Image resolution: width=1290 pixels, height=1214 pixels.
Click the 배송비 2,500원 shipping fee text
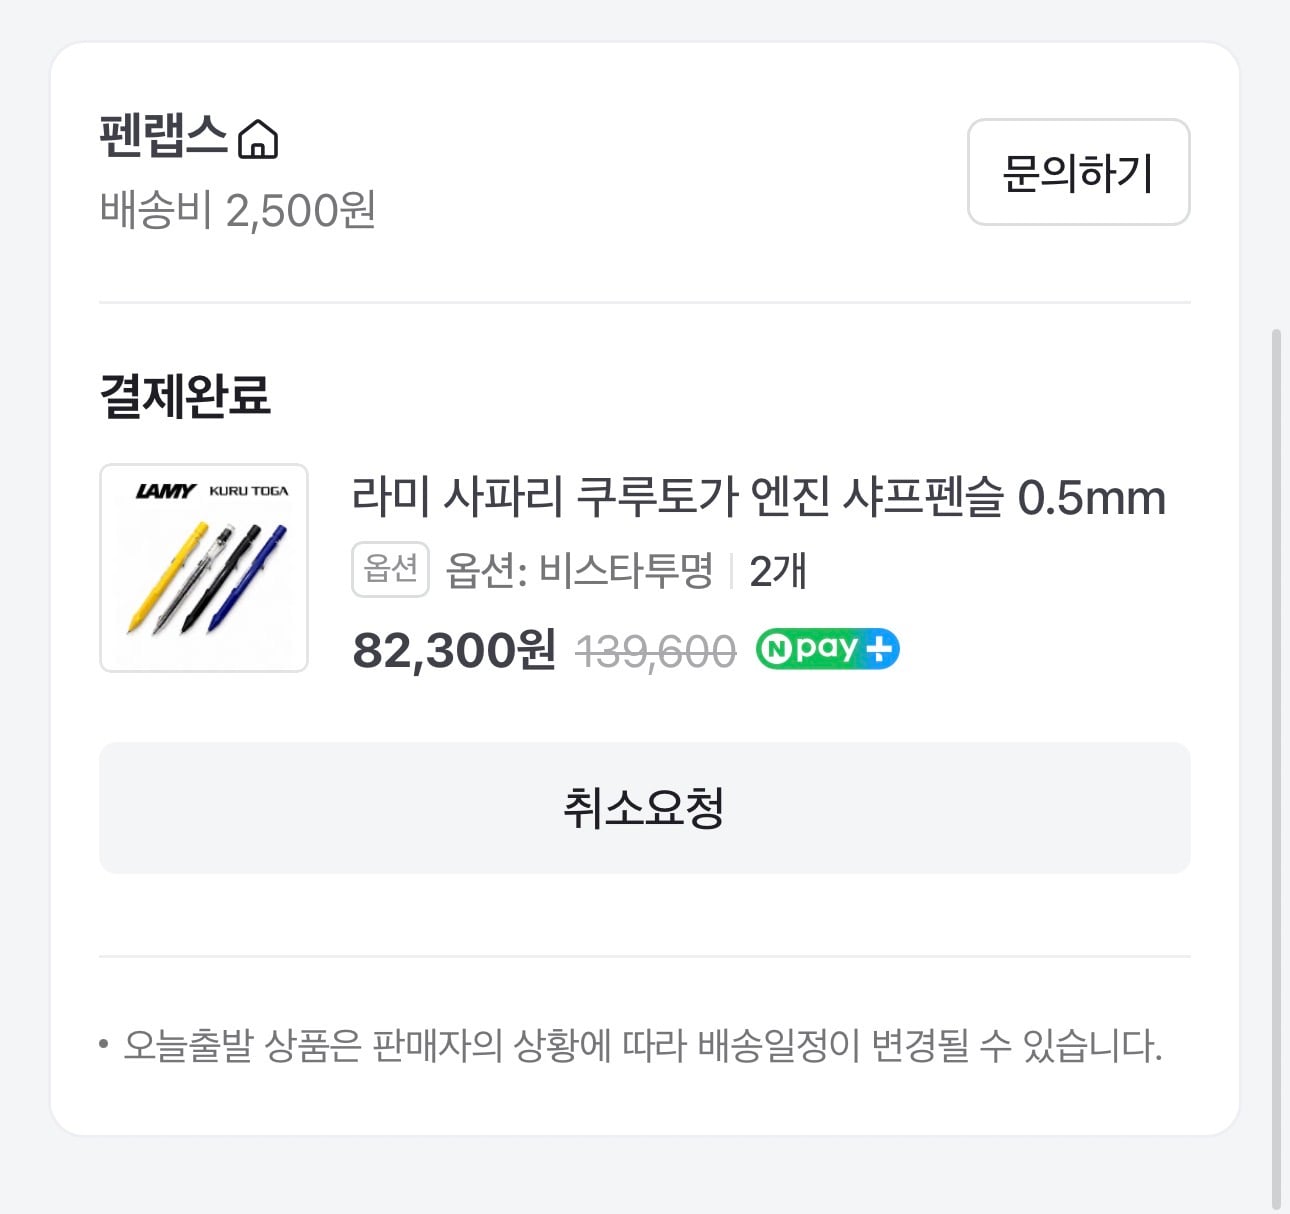(238, 211)
